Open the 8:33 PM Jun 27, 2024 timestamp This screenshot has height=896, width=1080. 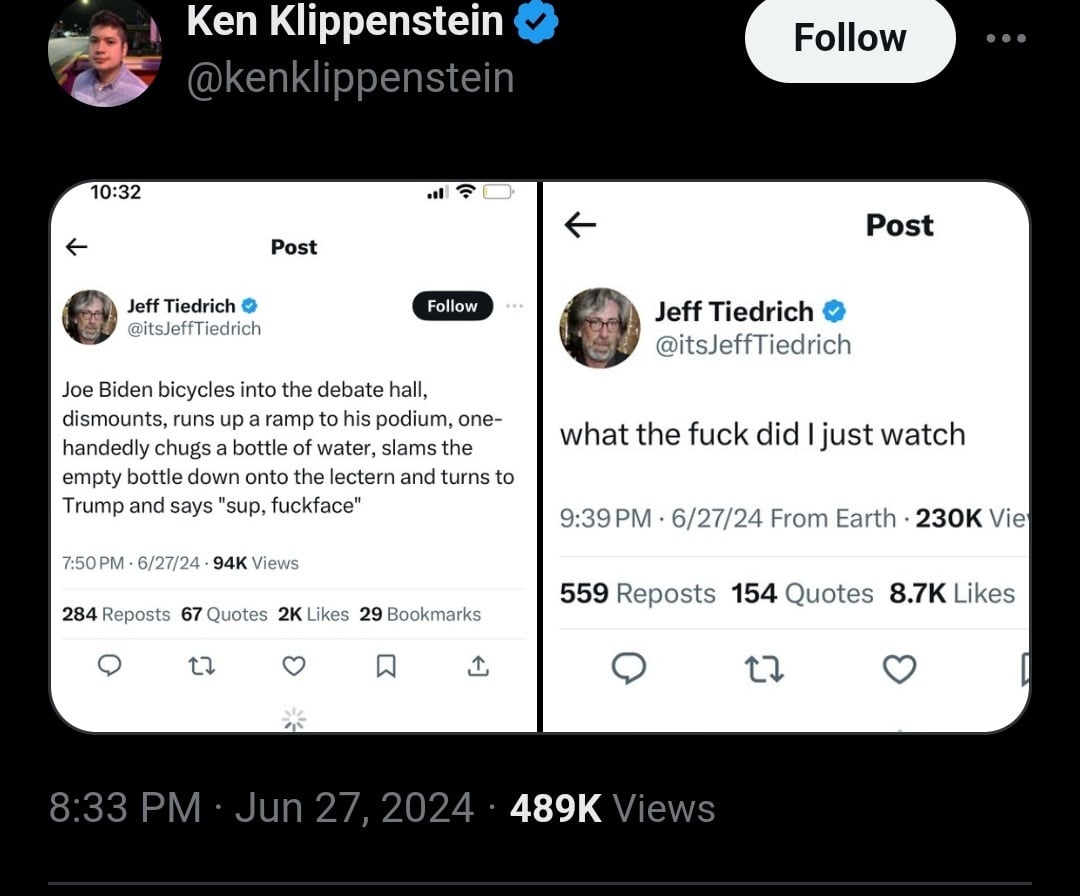[x=261, y=808]
